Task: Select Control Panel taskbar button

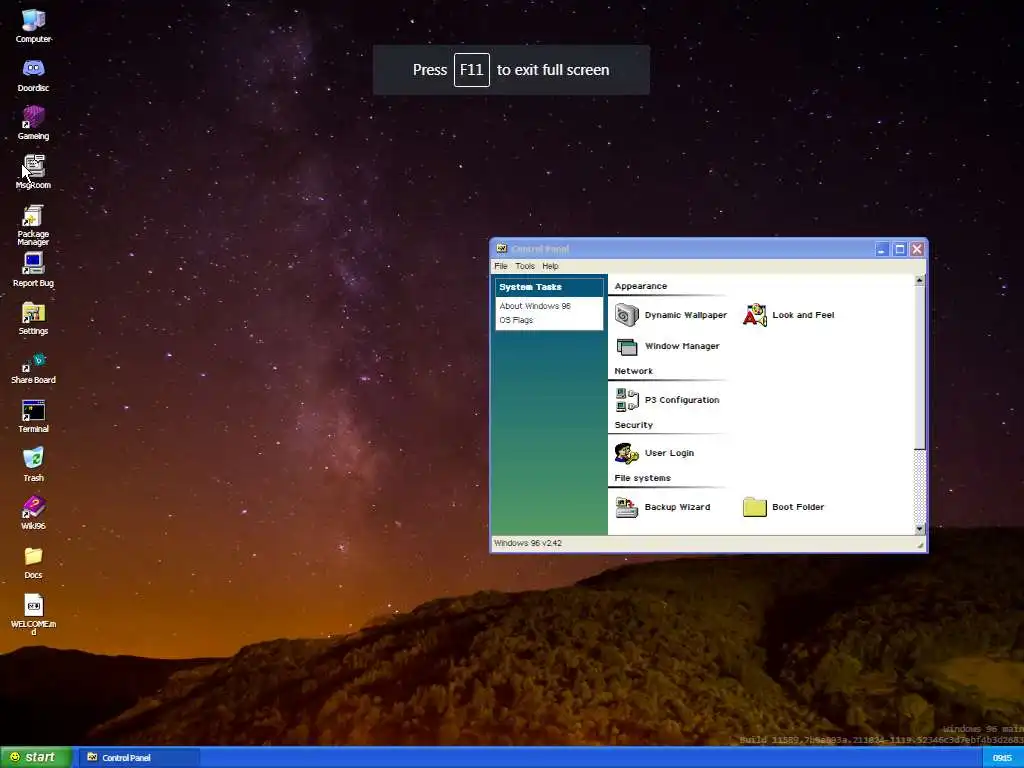Action: tap(139, 758)
